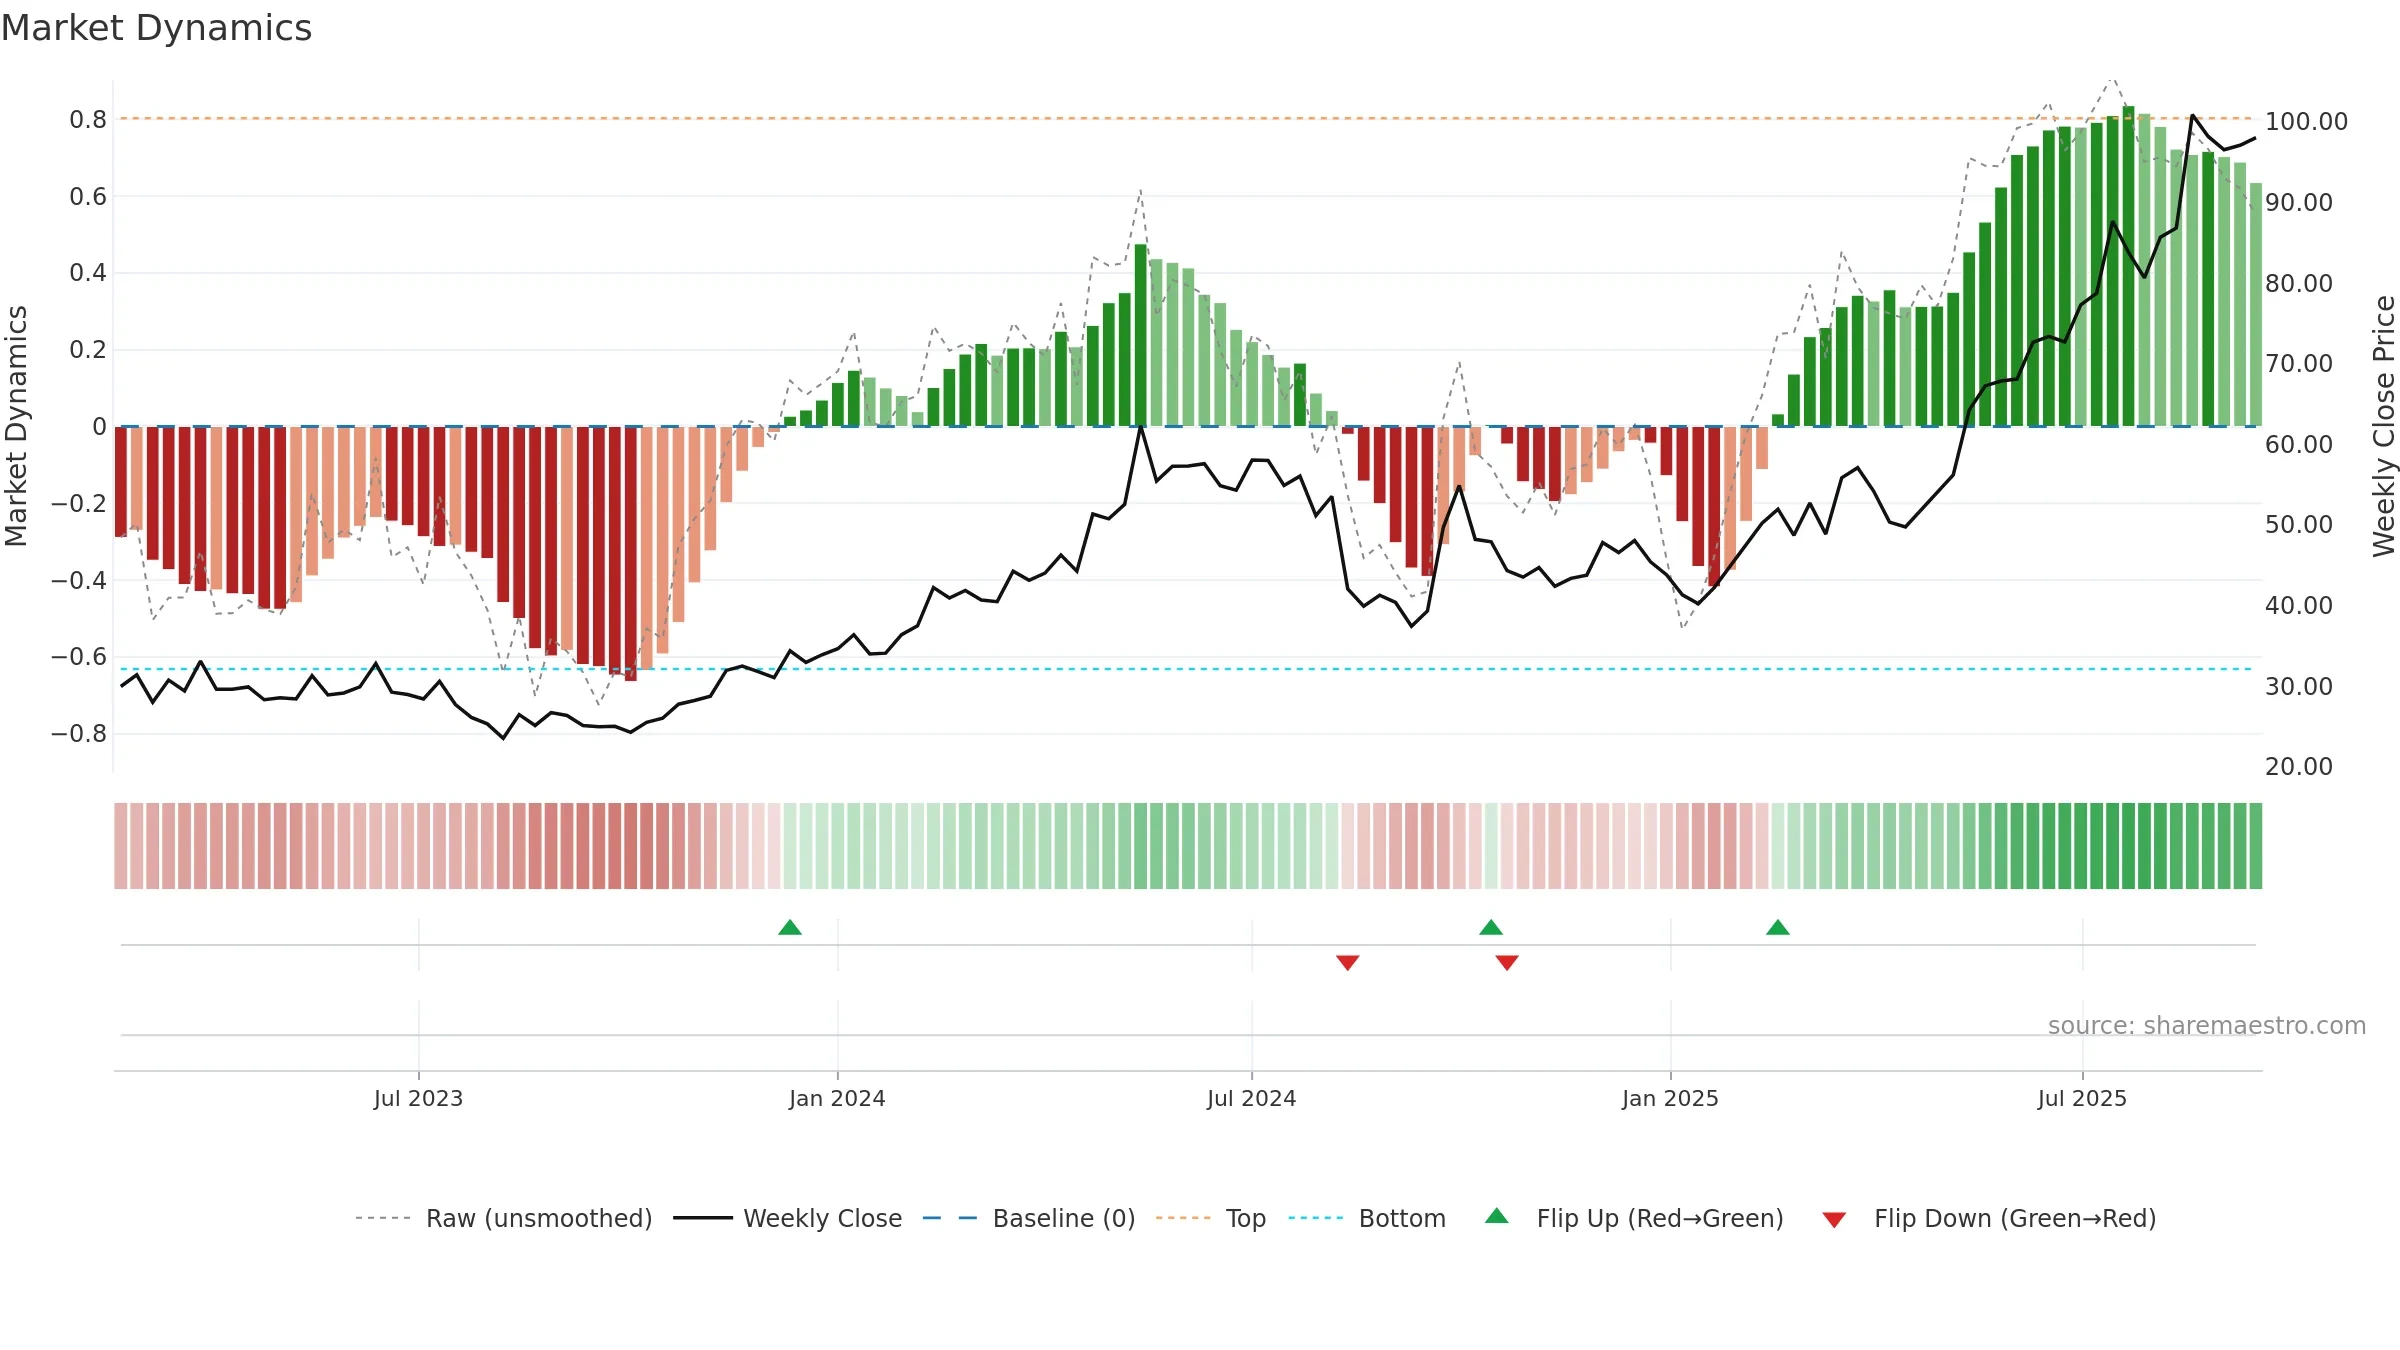Click the 20.00 price axis tick
This screenshot has width=2400, height=1350.
(x=2299, y=767)
